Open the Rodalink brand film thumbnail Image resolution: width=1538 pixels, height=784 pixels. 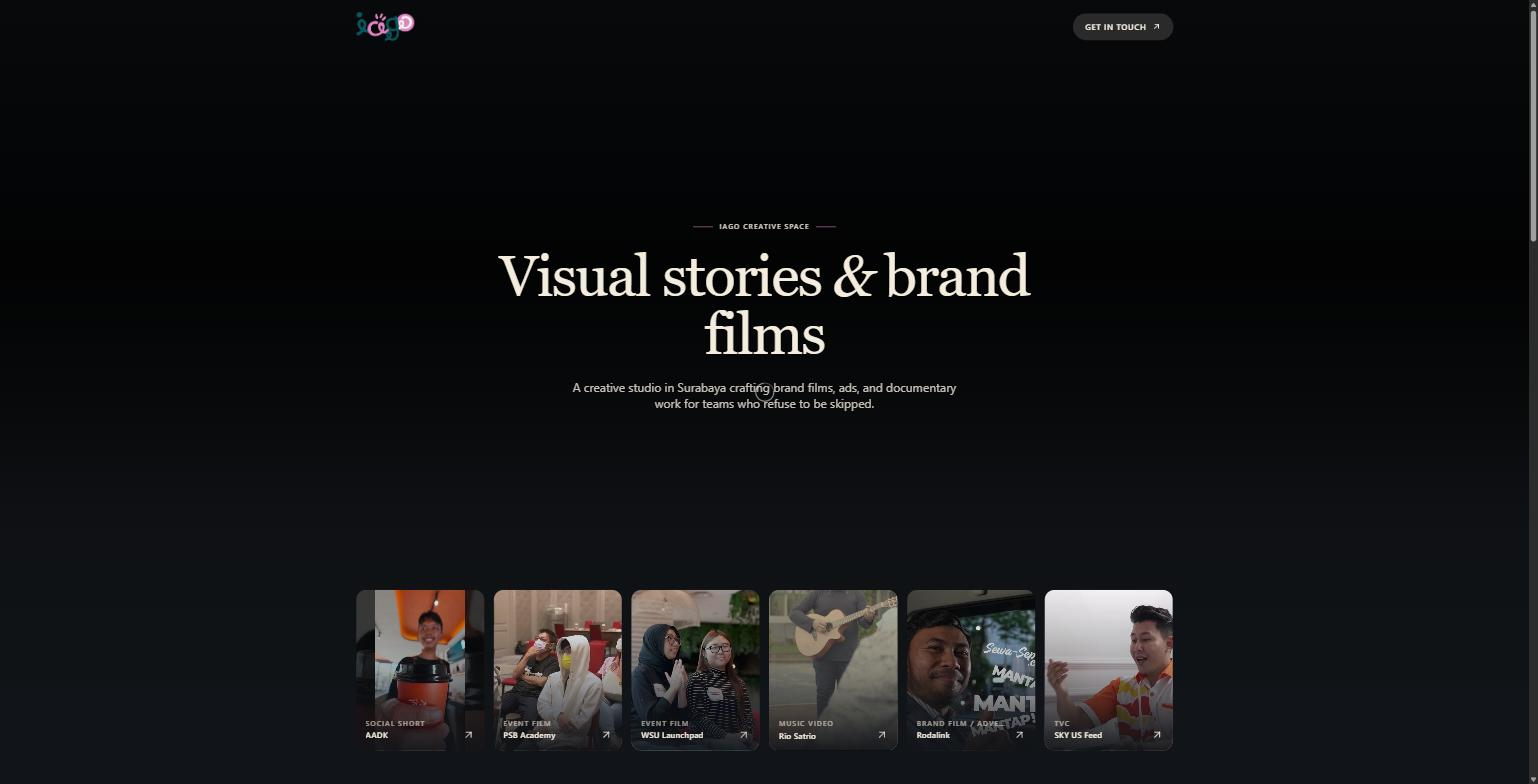click(x=971, y=670)
